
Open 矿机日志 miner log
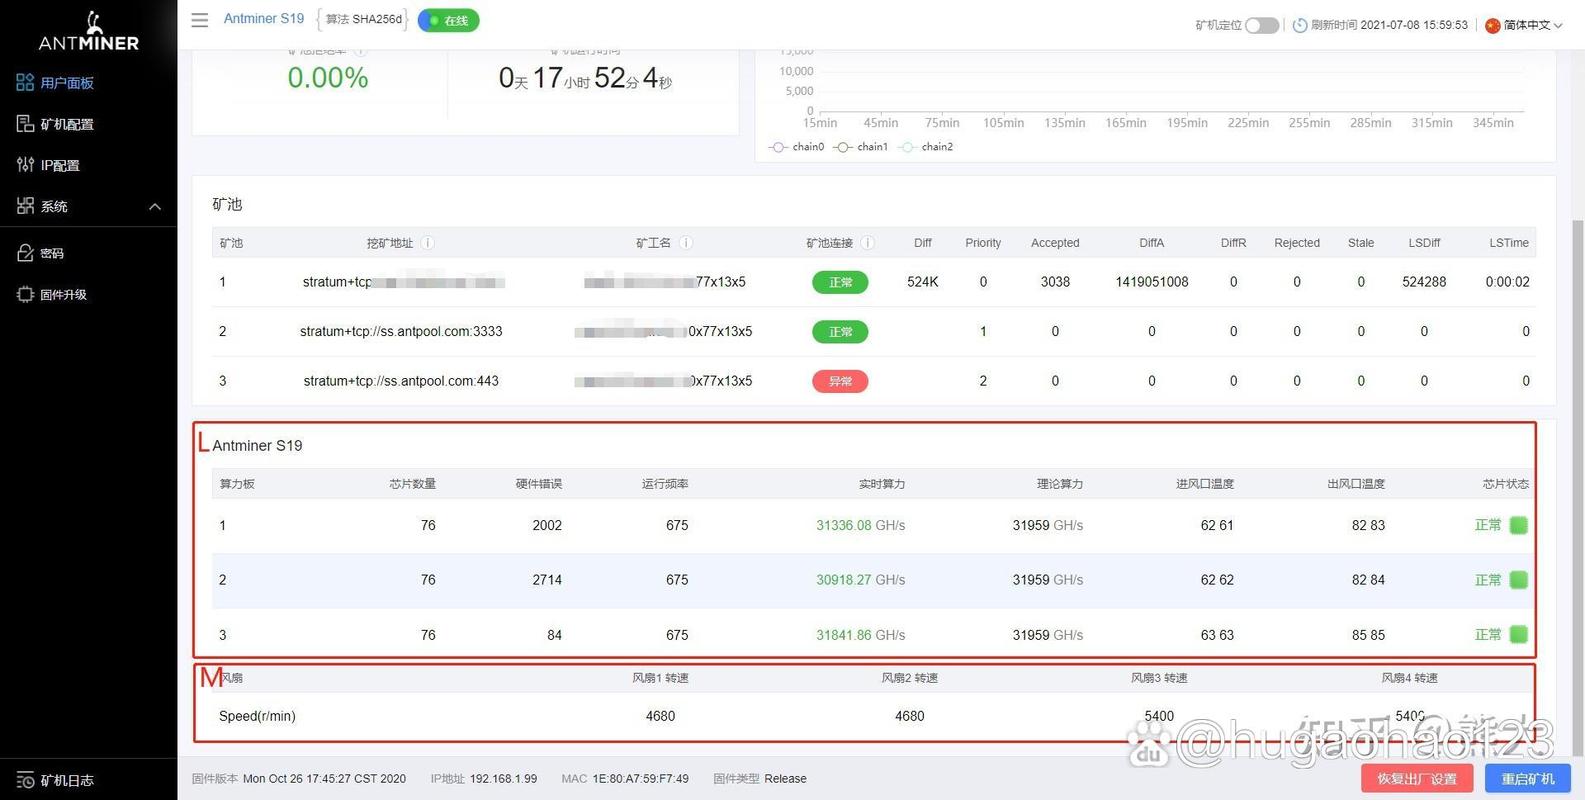click(x=66, y=780)
